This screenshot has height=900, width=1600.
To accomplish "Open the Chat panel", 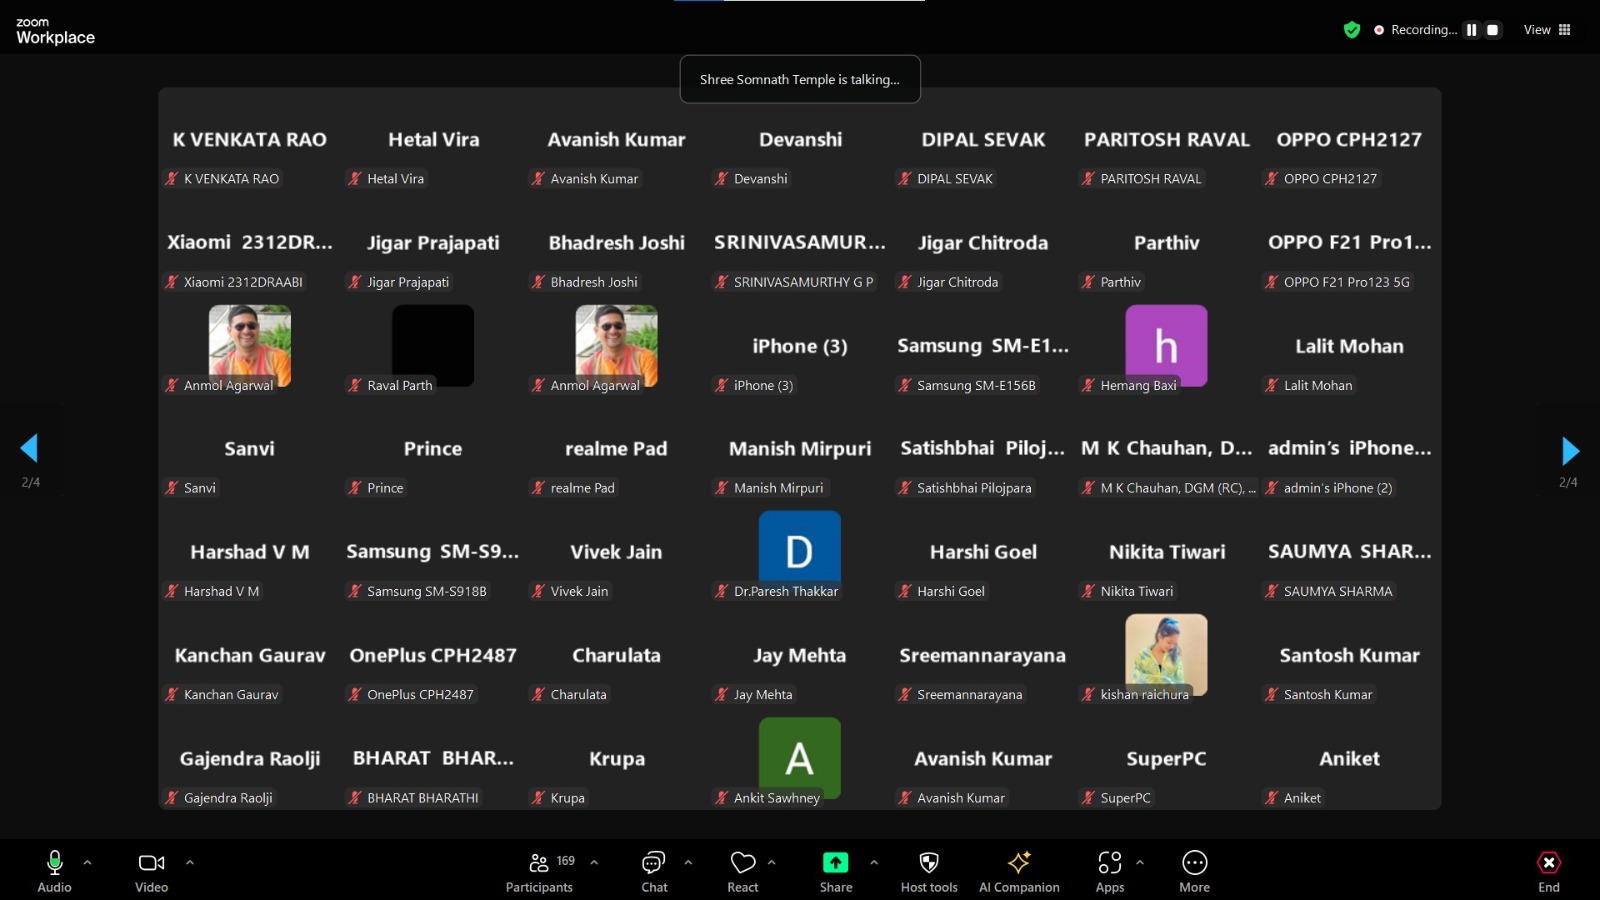I will [654, 870].
